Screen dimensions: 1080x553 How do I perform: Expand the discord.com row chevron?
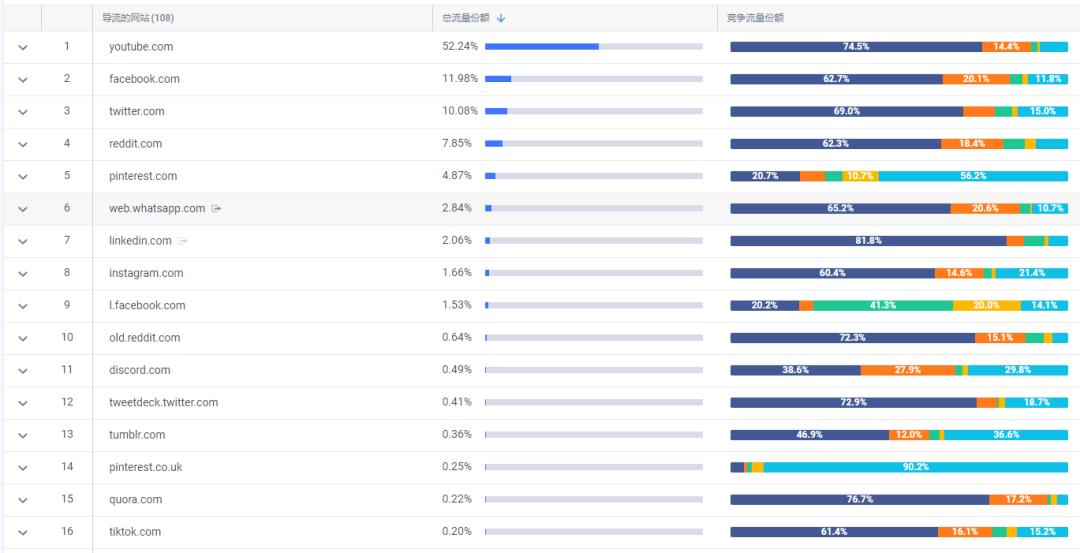pyautogui.click(x=23, y=371)
